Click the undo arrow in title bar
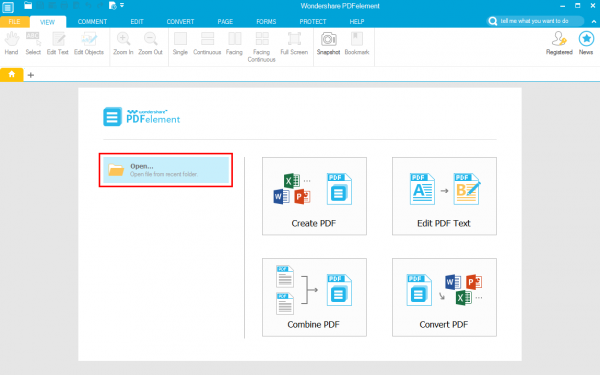Screen dimensions: 600x375 (x=88, y=5)
